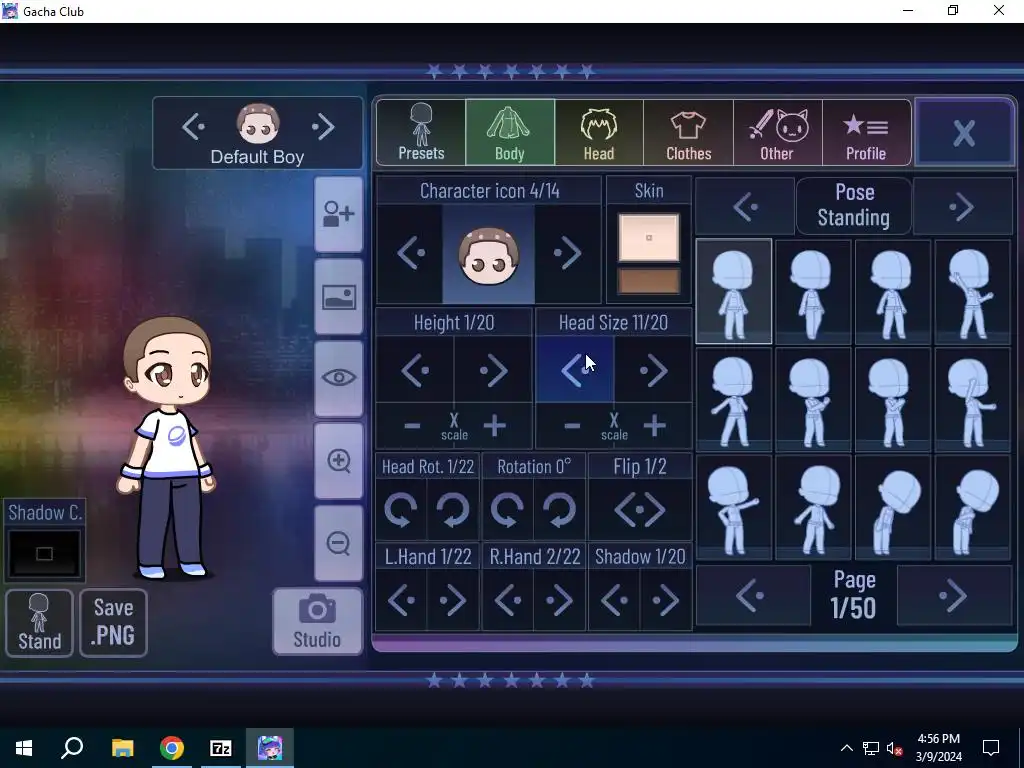The height and width of the screenshot is (768, 1024).
Task: Toggle the Flip 1/2 control
Action: pos(640,509)
